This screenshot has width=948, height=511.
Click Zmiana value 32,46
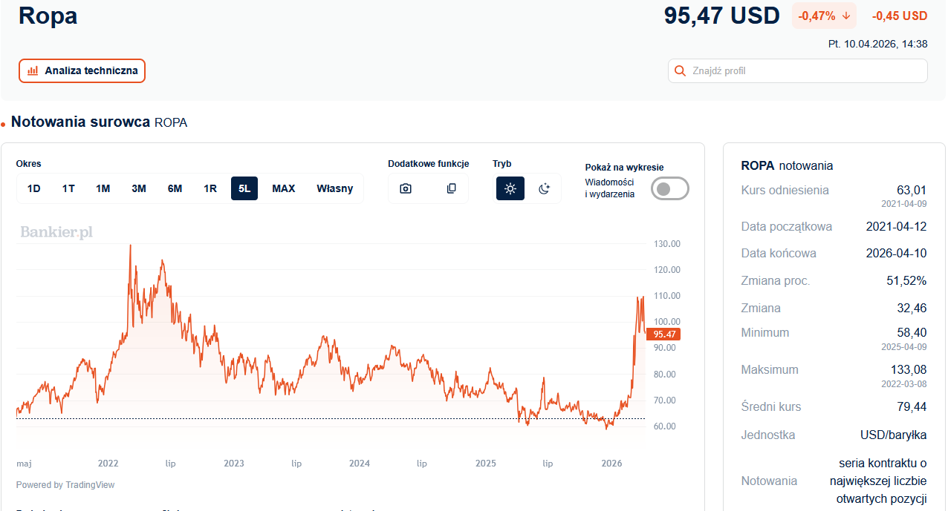pos(912,308)
